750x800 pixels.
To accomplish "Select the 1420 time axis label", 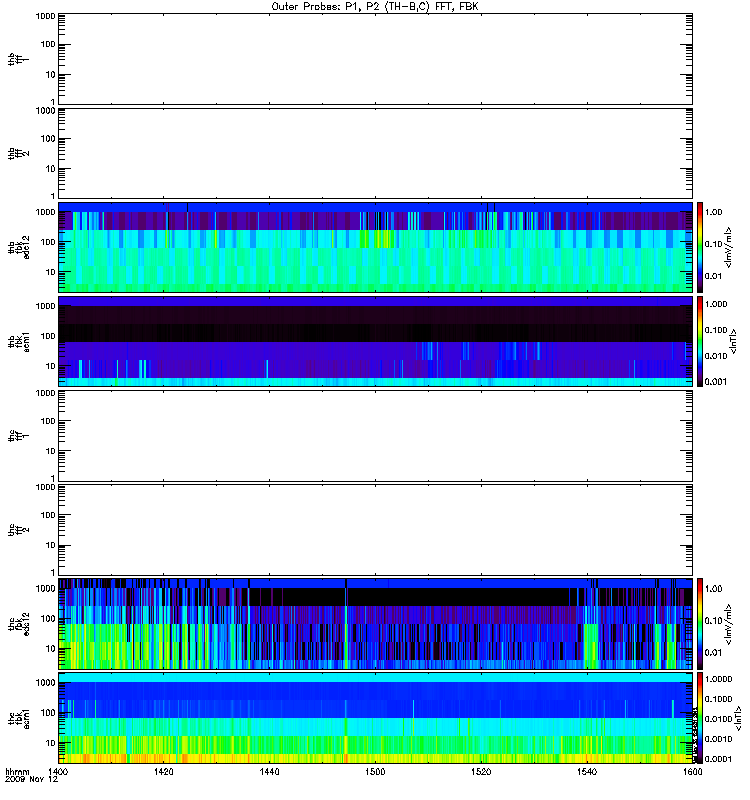I will [x=163, y=771].
